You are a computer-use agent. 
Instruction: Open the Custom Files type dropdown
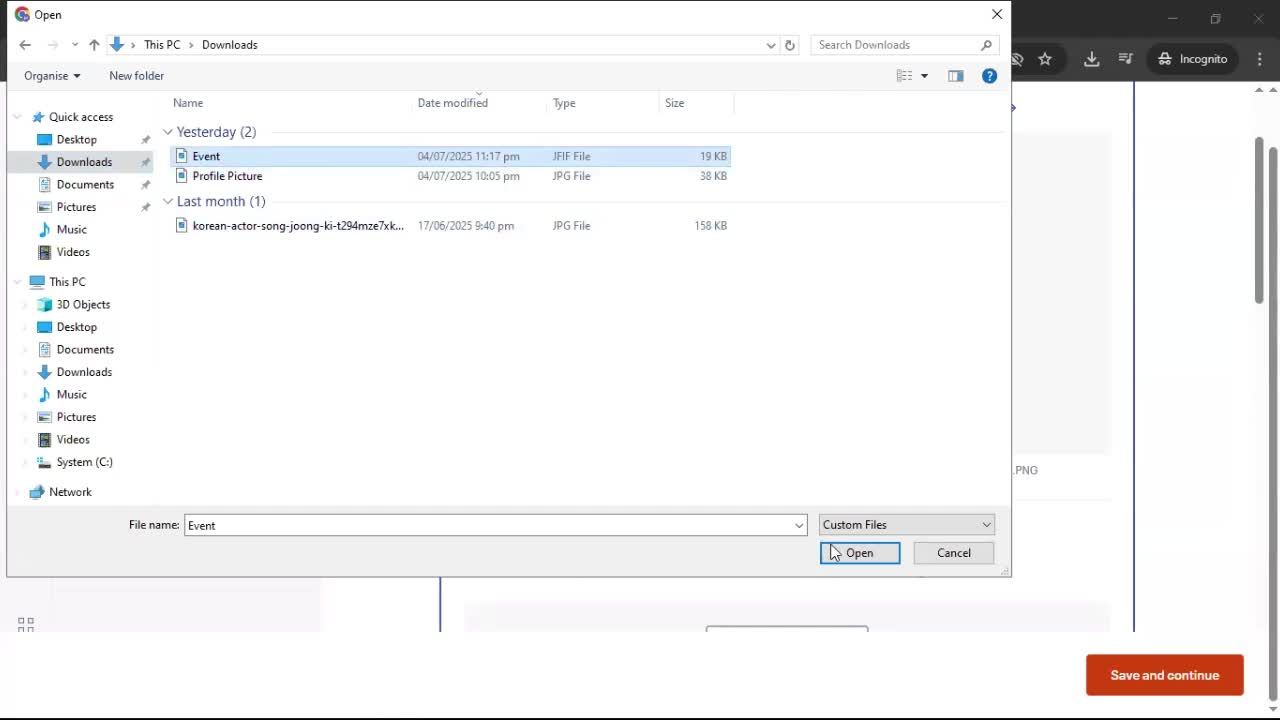(x=906, y=525)
